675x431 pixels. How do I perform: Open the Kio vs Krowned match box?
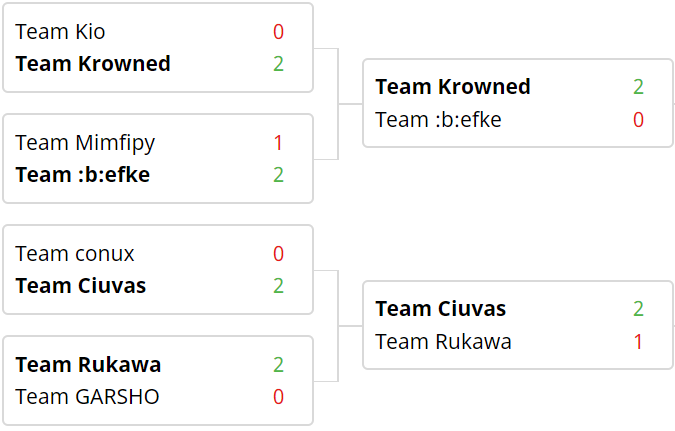[x=158, y=48]
